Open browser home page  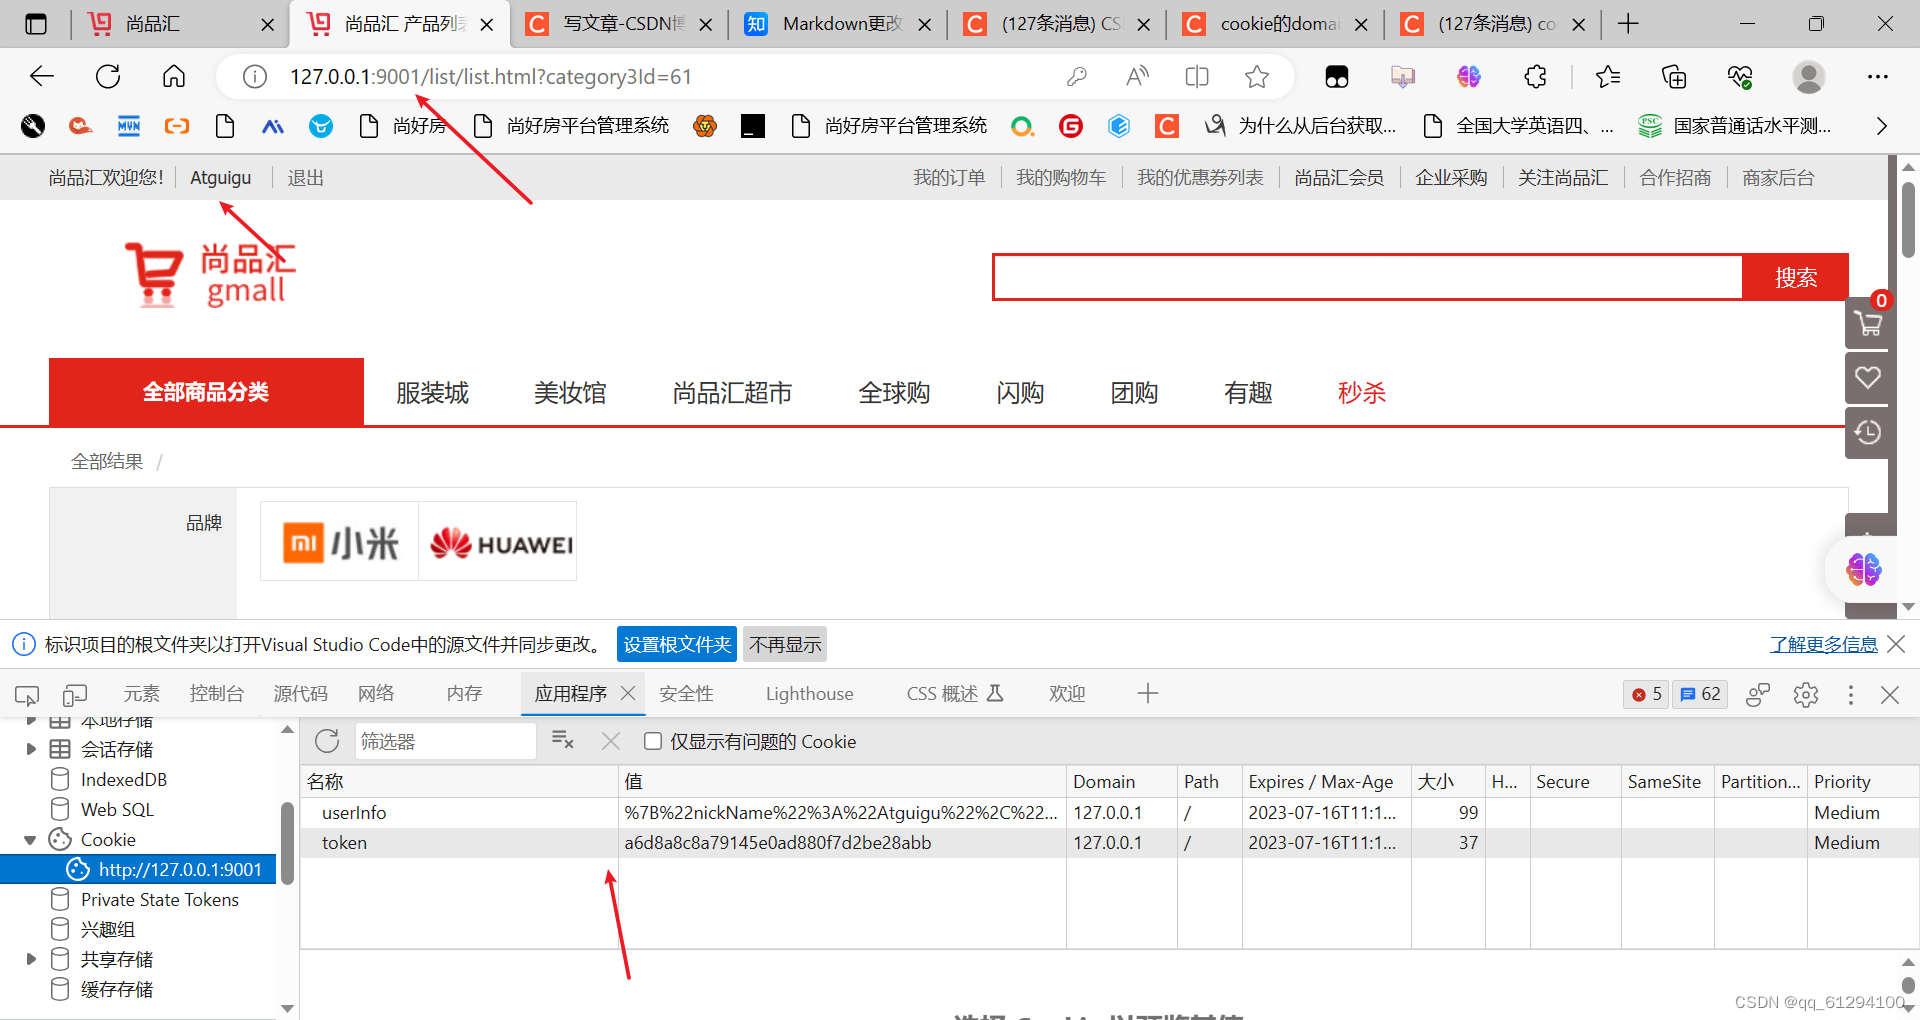coord(174,77)
